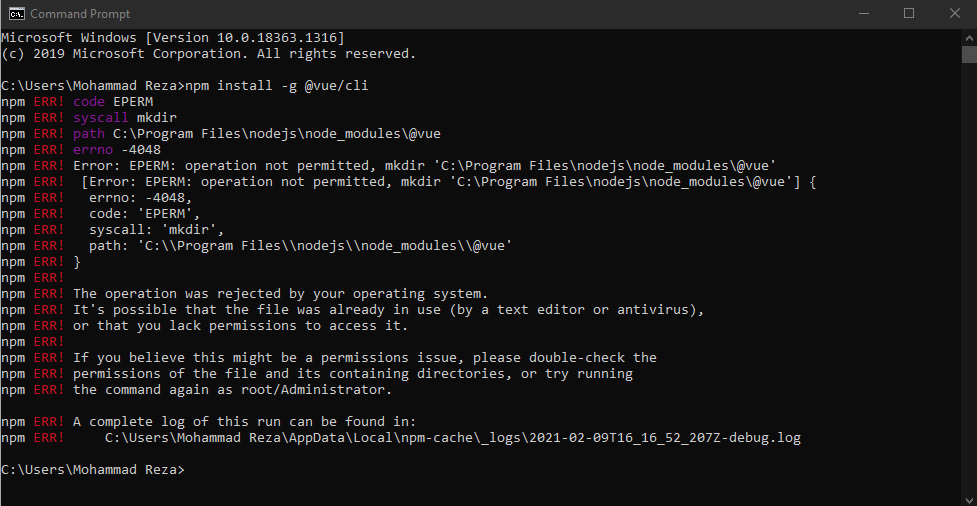Click the Microsoft Windows version line

(x=172, y=37)
